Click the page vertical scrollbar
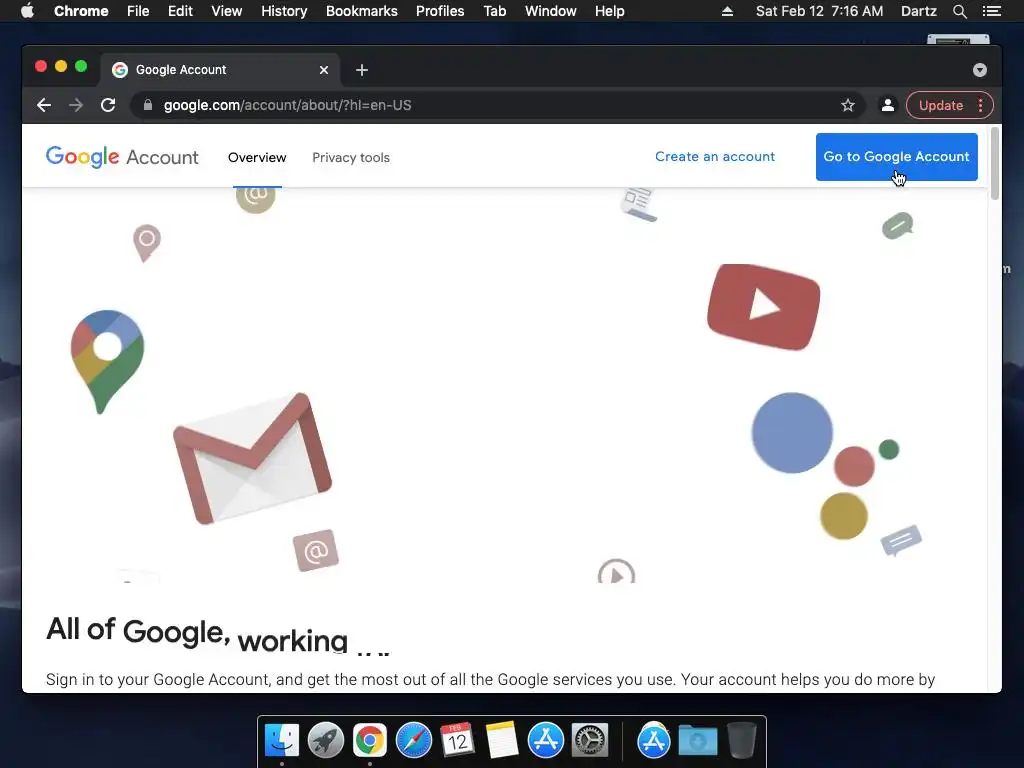This screenshot has height=768, width=1024. [x=995, y=163]
